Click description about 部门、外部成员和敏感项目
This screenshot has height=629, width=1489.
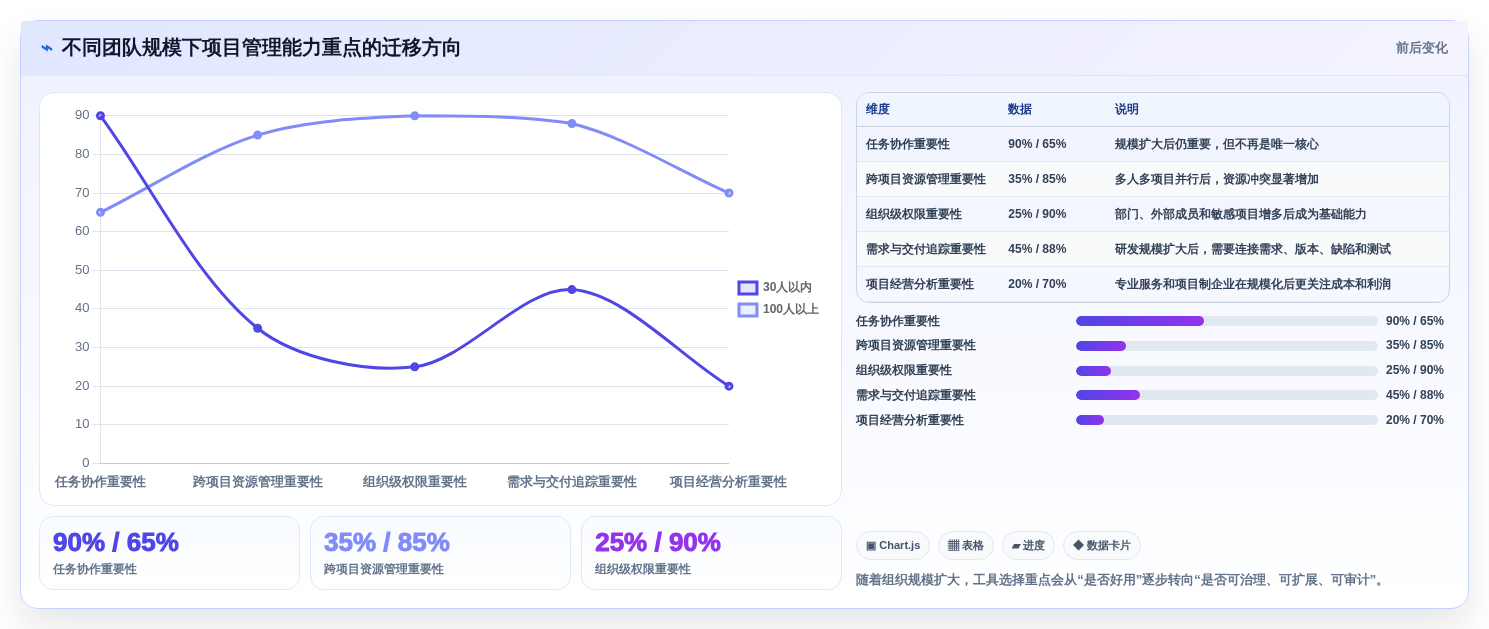coord(1241,214)
